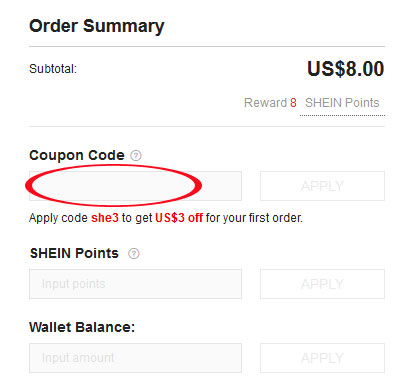Open the SHEIN Points help question icon
This screenshot has width=404, height=388.
tap(134, 254)
